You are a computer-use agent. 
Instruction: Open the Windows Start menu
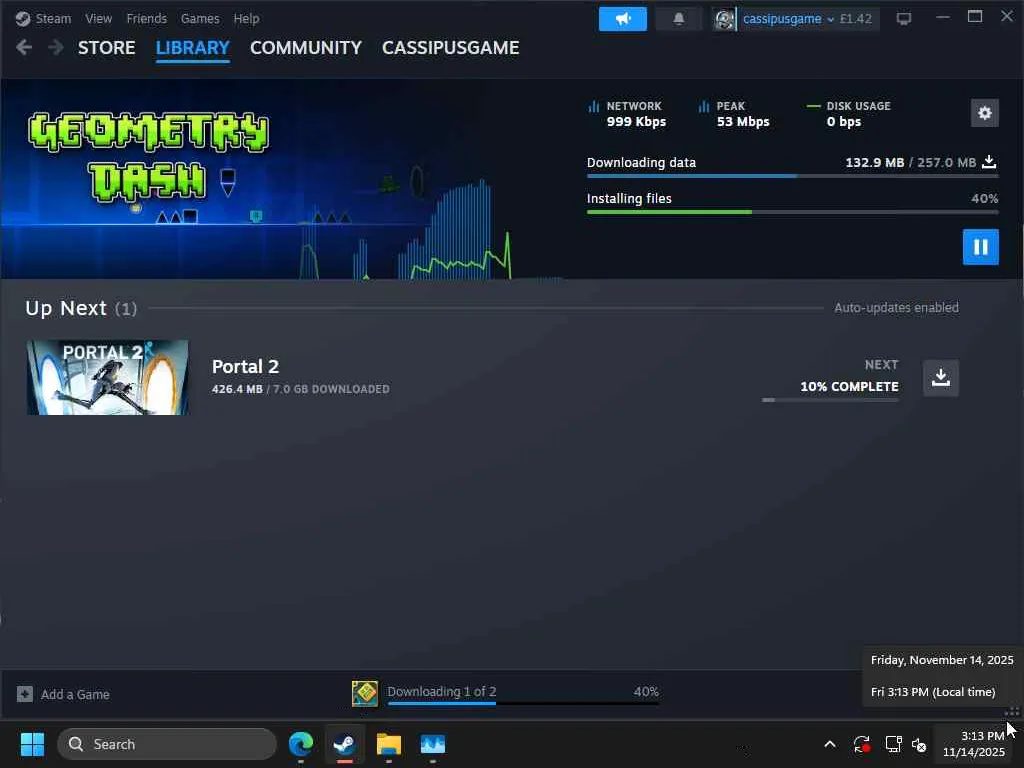pos(32,744)
